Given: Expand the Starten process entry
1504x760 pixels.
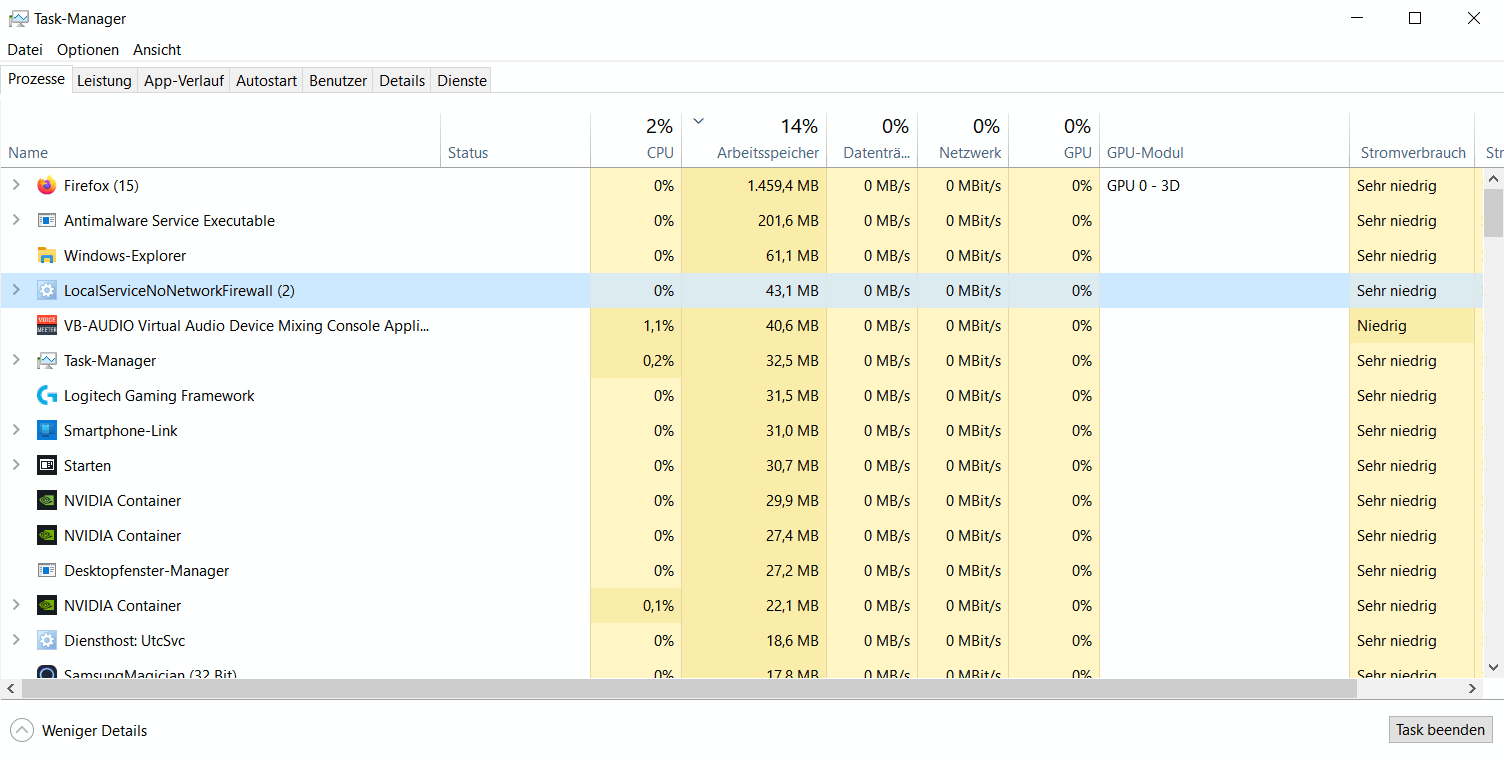Looking at the screenshot, I should point(16,466).
